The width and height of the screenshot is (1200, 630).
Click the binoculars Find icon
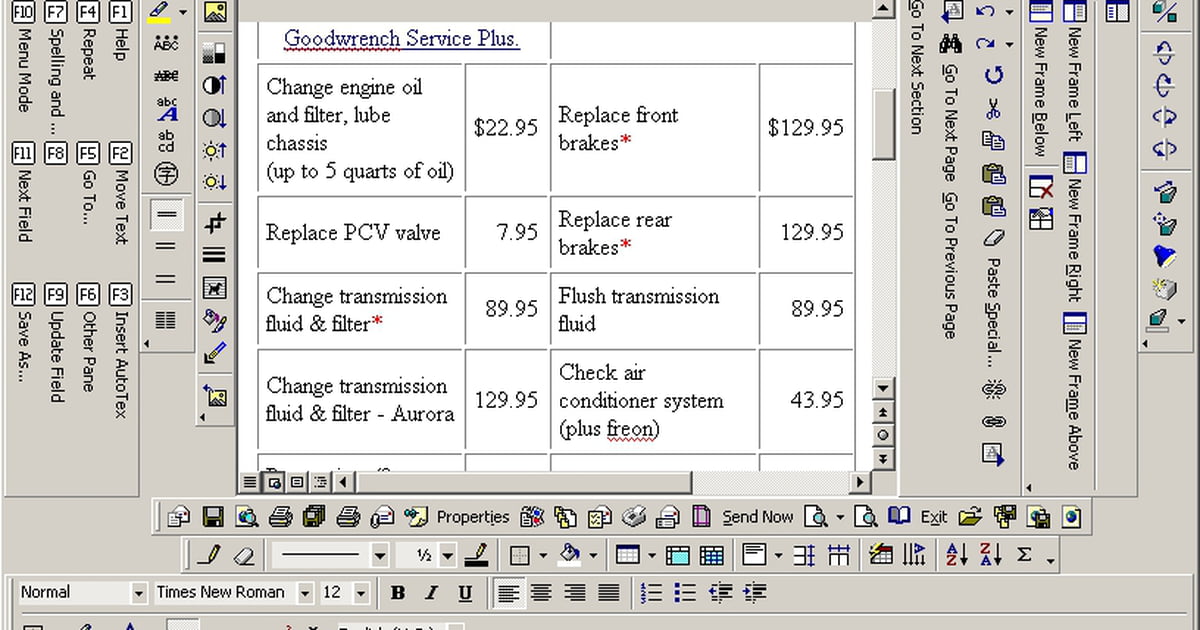(x=951, y=43)
